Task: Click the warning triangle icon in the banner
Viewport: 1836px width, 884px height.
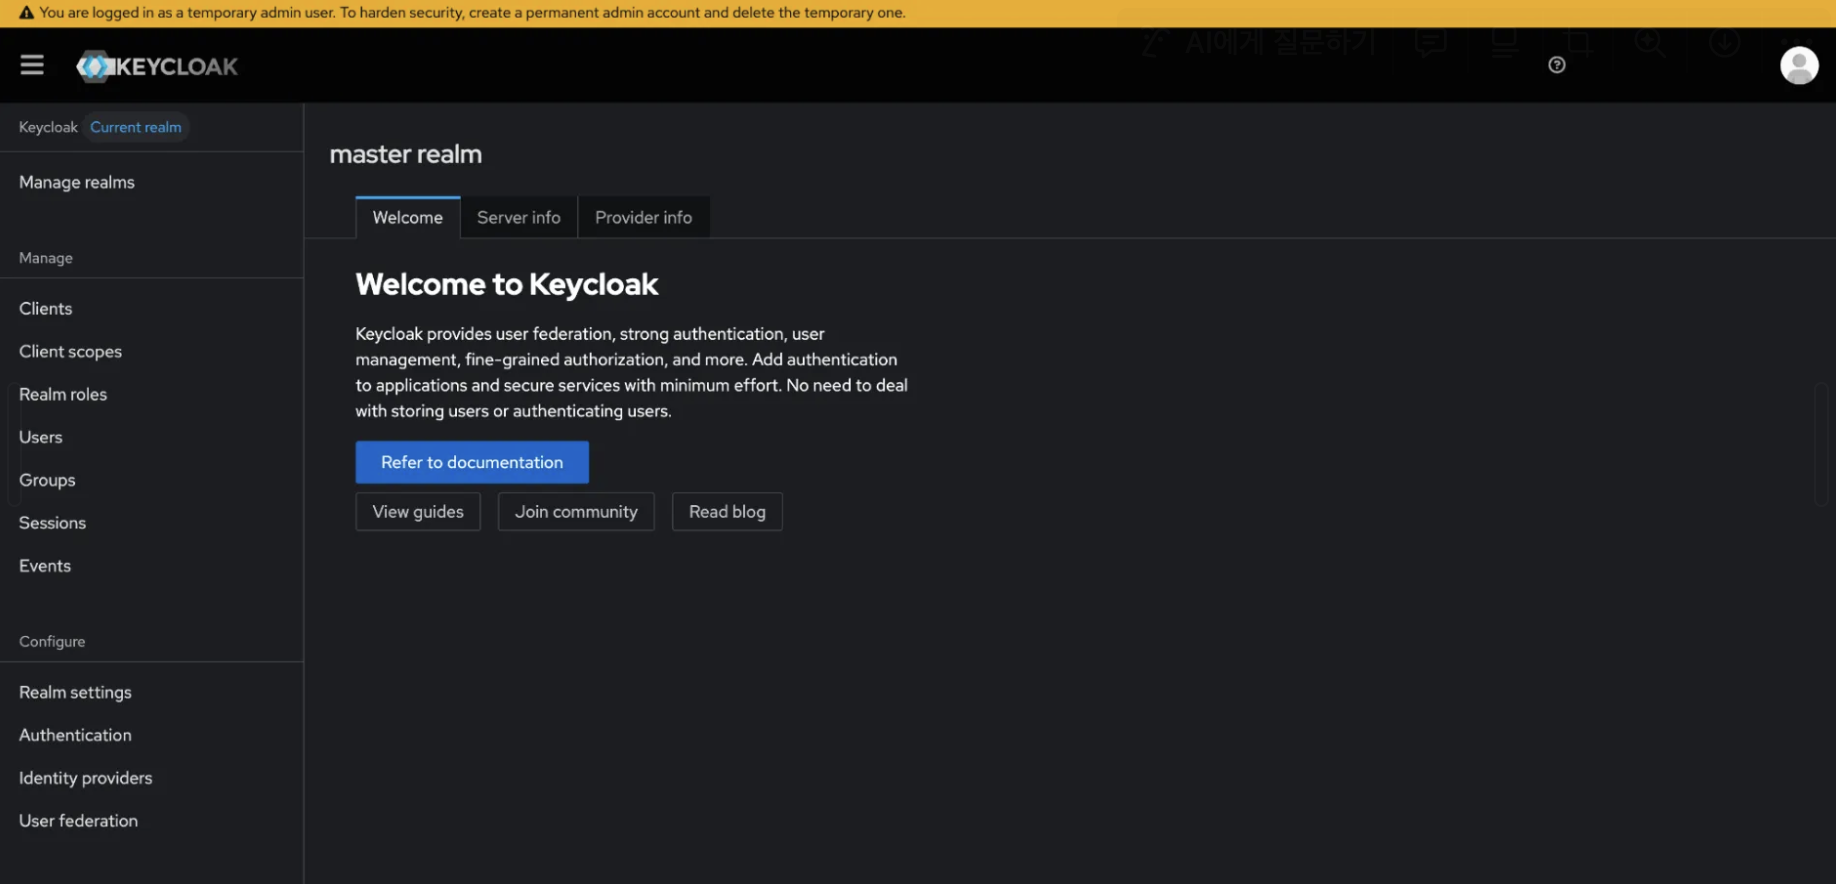Action: click(x=27, y=13)
